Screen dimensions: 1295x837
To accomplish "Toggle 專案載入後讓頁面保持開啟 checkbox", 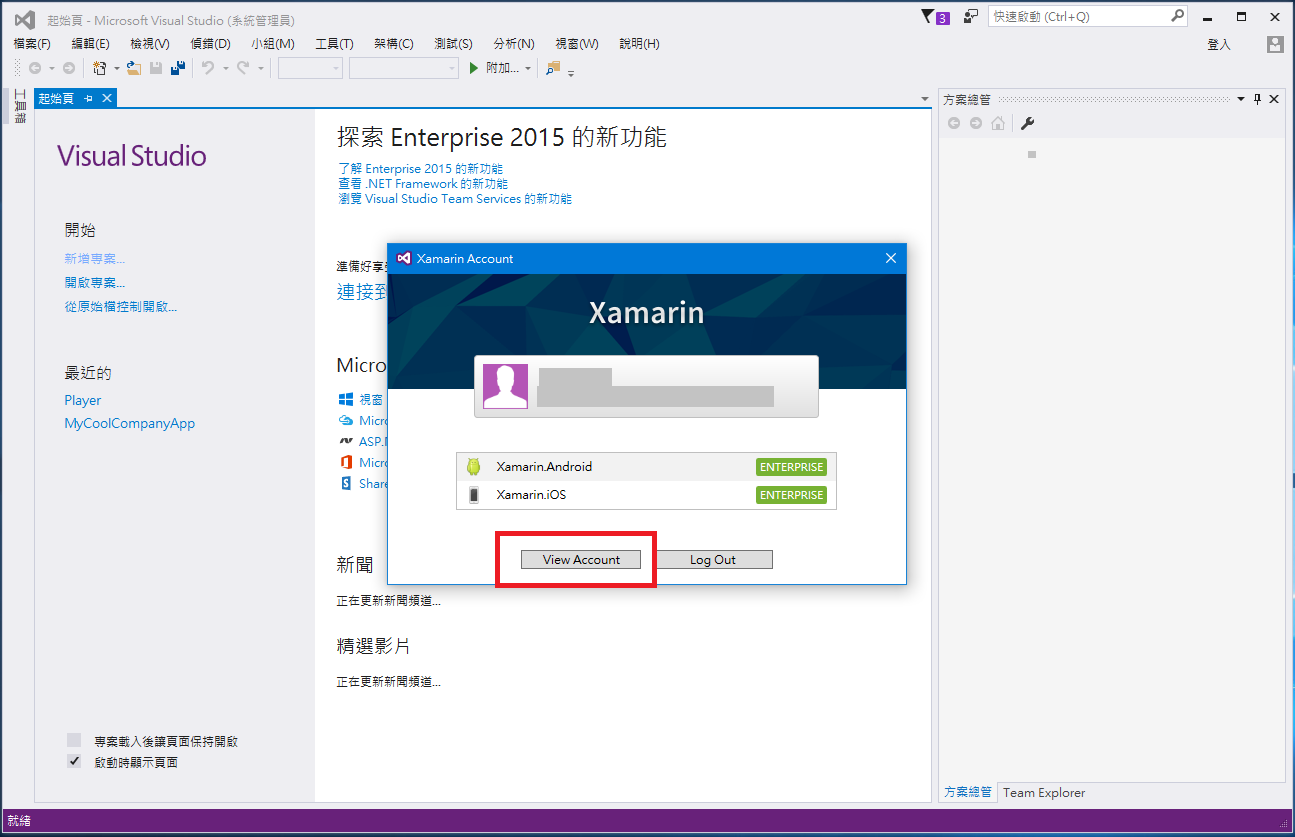I will point(74,741).
